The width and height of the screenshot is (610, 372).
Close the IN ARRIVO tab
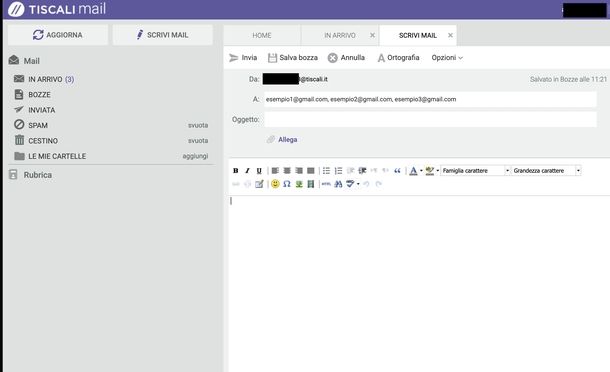[372, 35]
